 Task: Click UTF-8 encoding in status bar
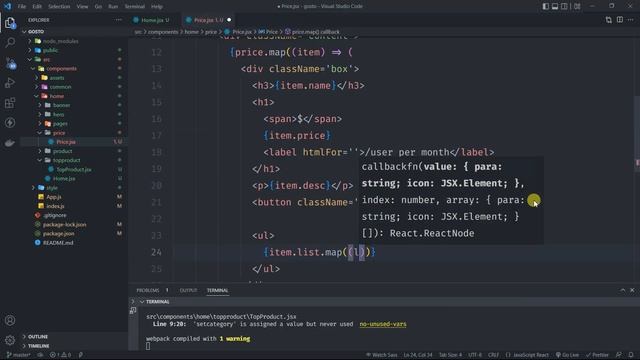click(x=475, y=355)
